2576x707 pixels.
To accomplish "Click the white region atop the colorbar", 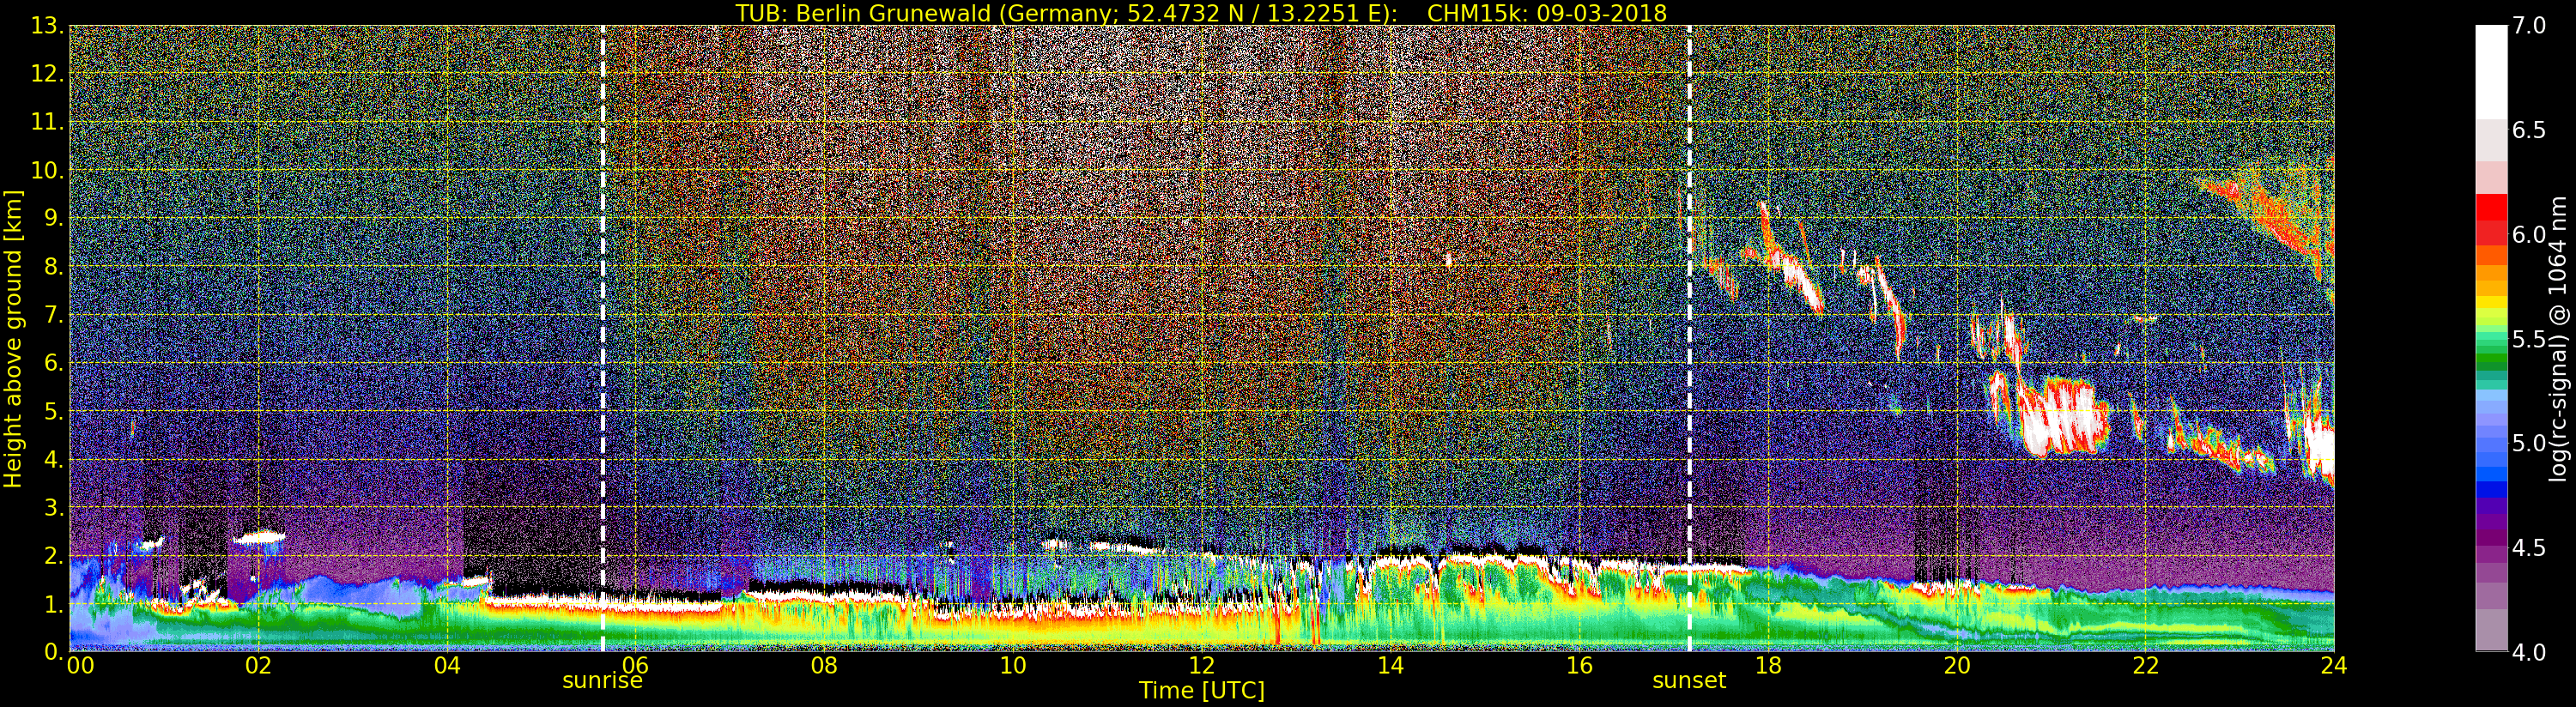I will [x=2491, y=72].
